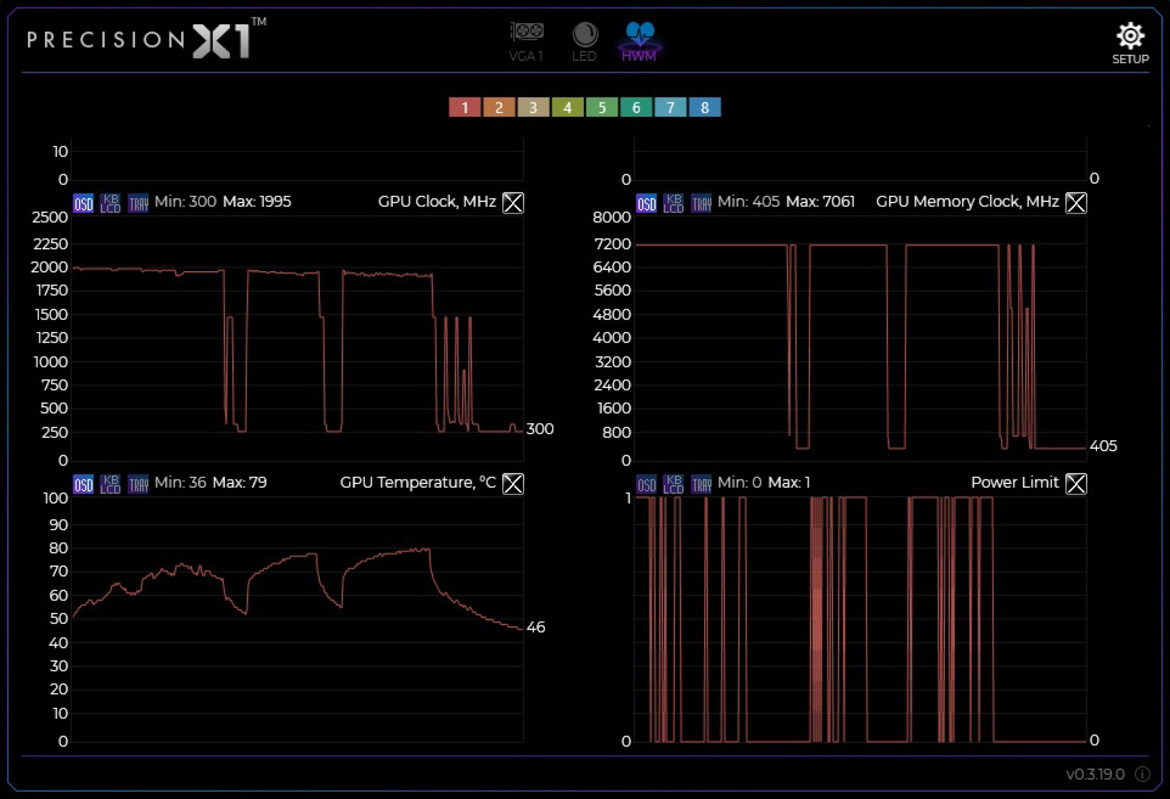The image size is (1170, 799).
Task: Click the Min: 36 temperature value
Action: 180,483
